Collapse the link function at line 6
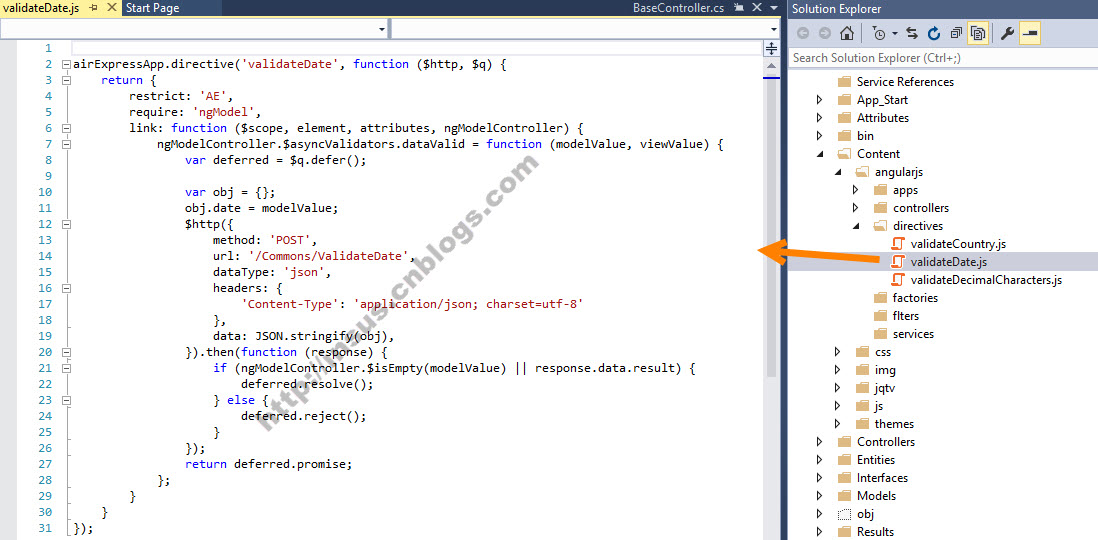This screenshot has width=1098, height=540. [x=67, y=128]
